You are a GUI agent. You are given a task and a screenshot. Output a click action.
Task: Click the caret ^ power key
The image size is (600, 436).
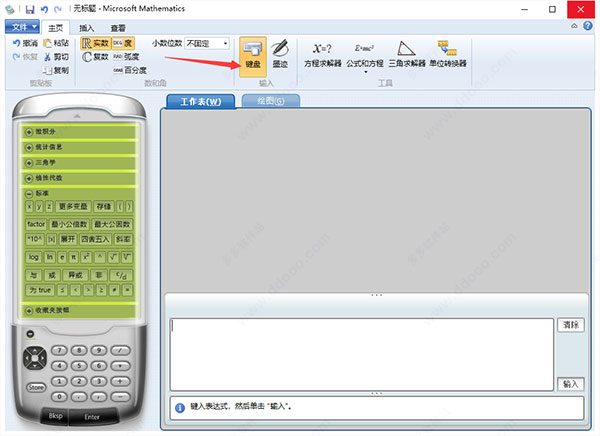tap(100, 257)
